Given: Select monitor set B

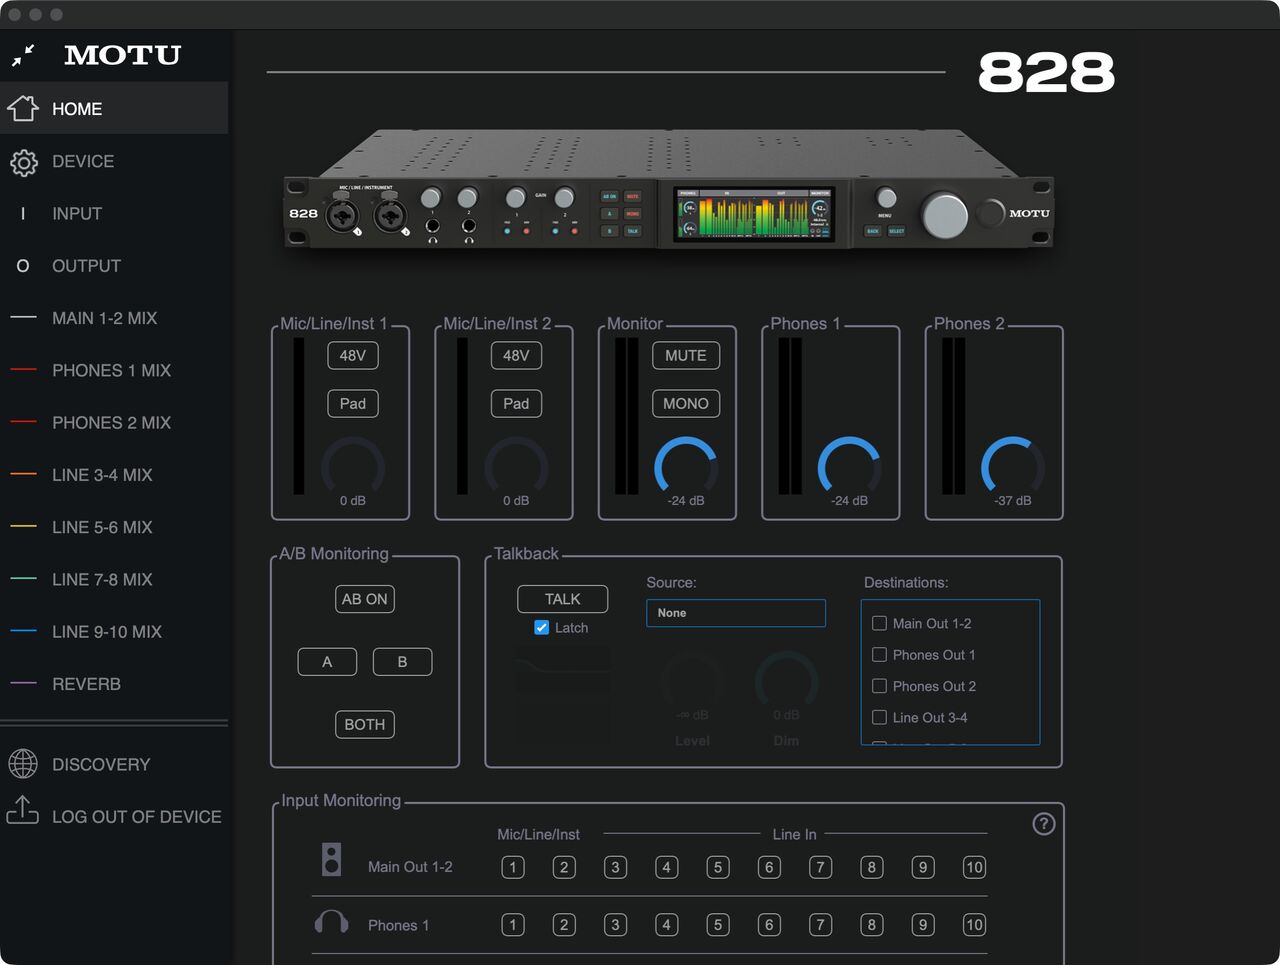Looking at the screenshot, I should [x=402, y=662].
